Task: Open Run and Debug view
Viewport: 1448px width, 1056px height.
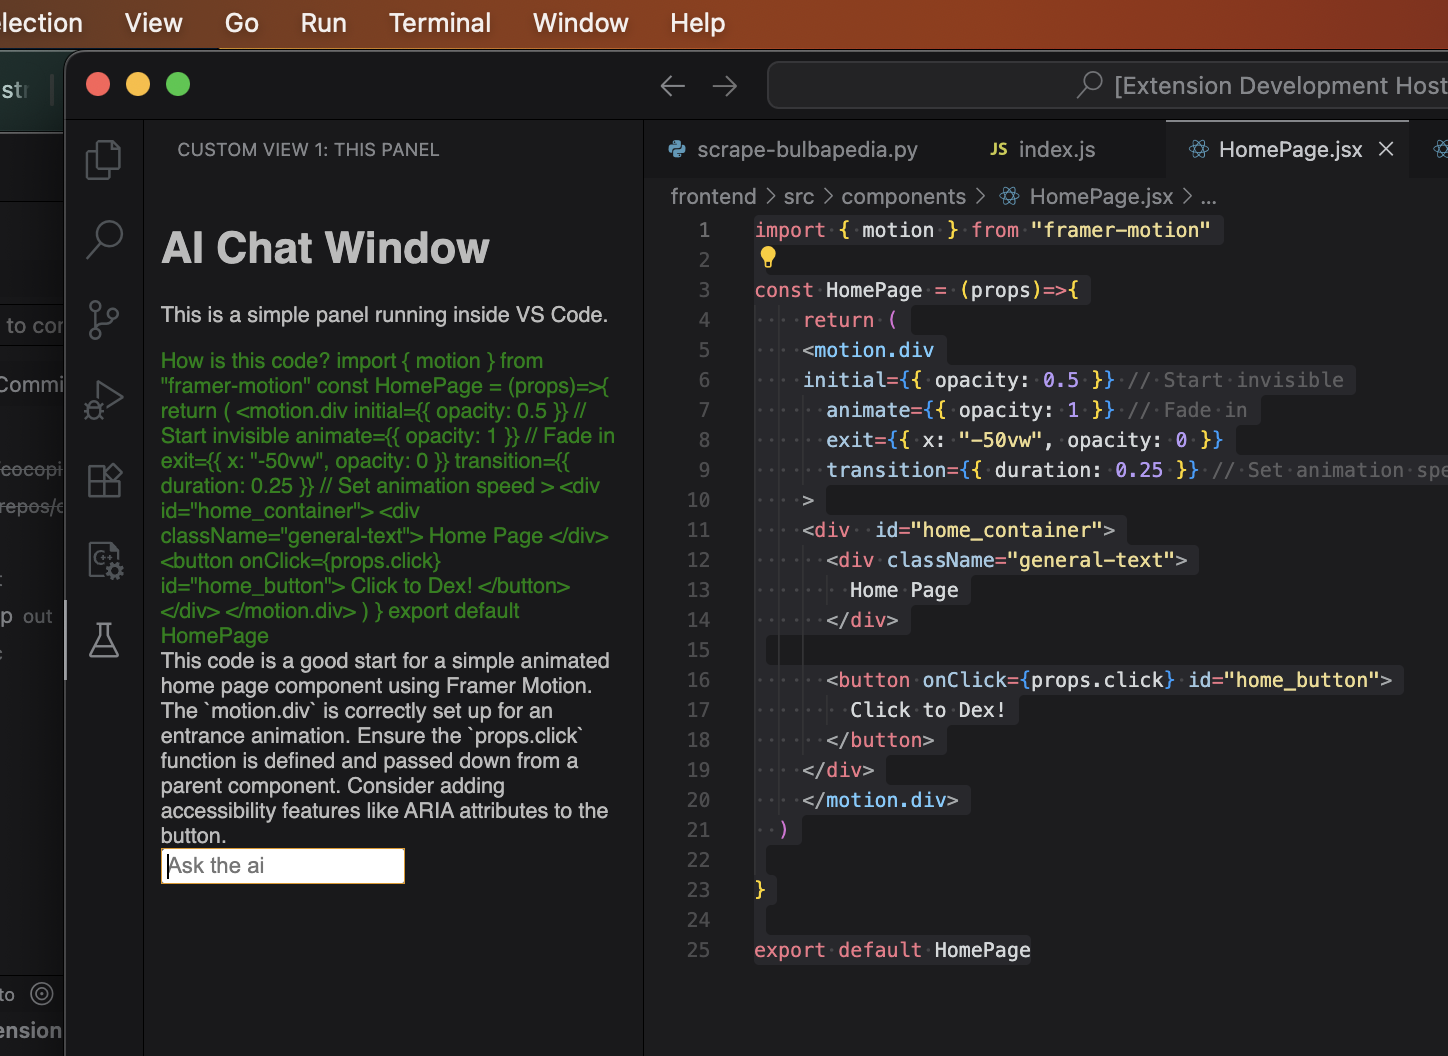Action: [104, 400]
